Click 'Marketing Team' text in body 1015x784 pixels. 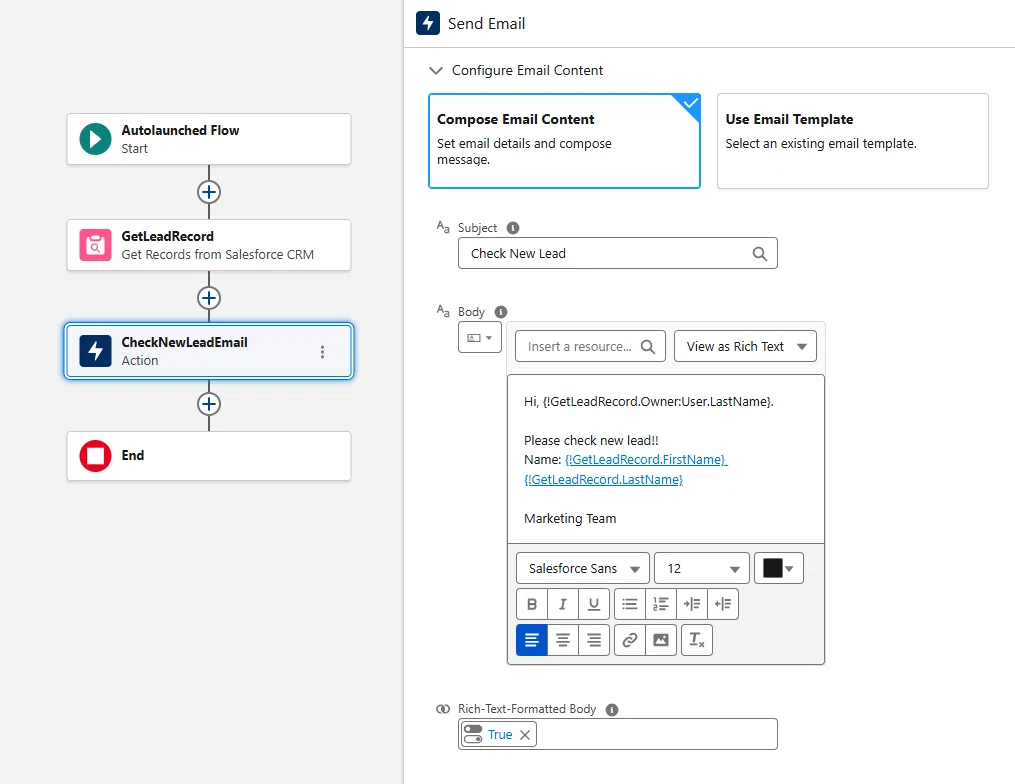(570, 519)
